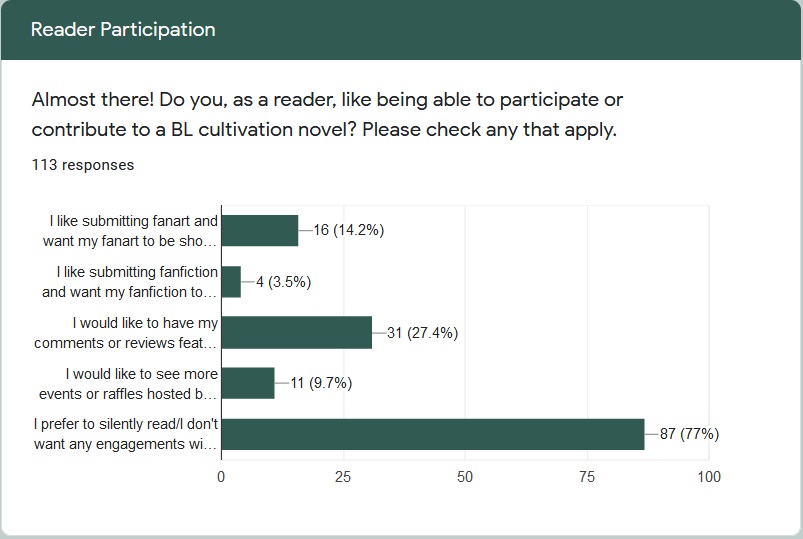Click the "16 (14.2%)" value label
Viewport: 803px width, 539px height.
click(350, 230)
